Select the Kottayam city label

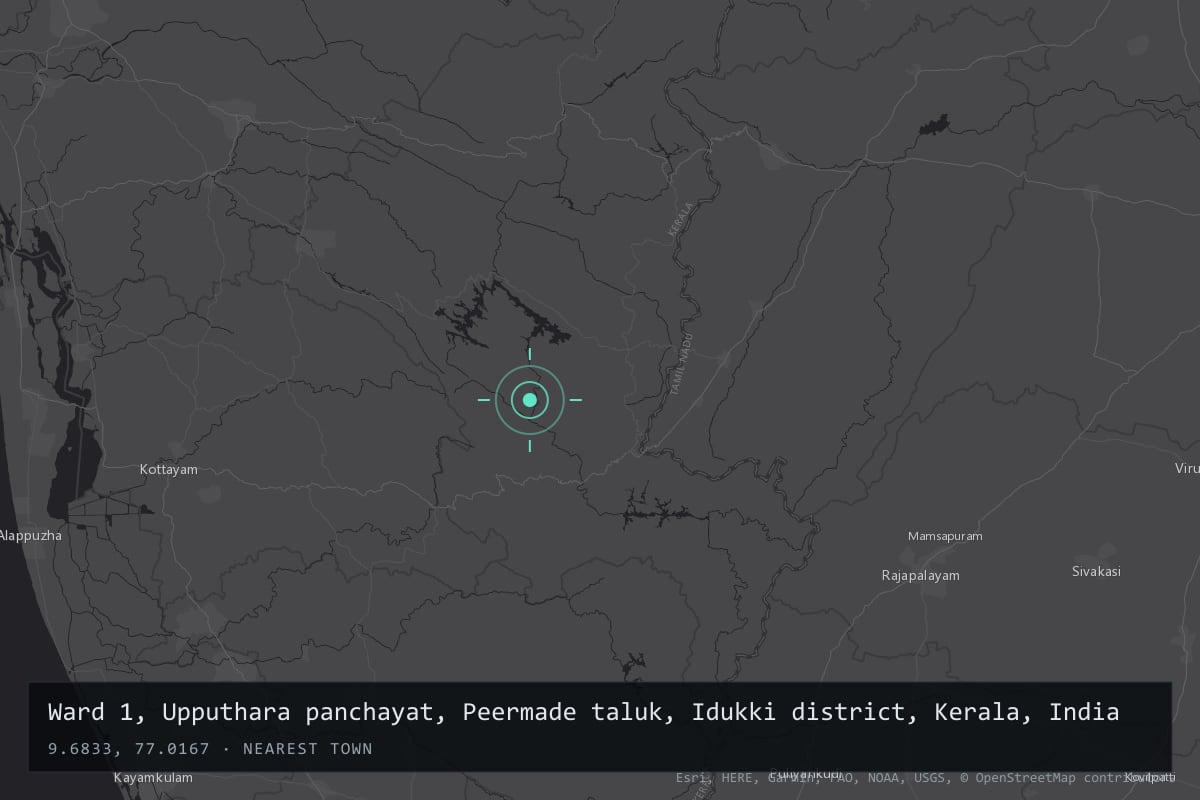(168, 469)
